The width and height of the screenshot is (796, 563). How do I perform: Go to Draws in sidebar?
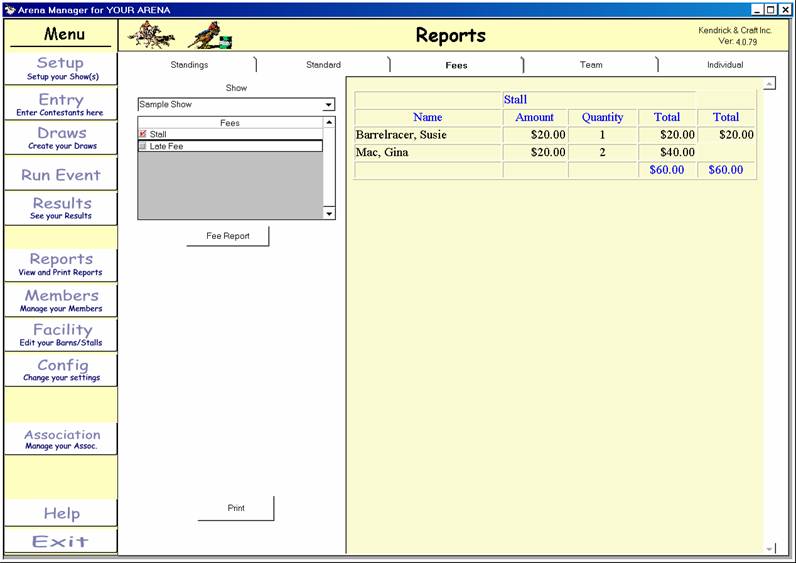point(60,138)
